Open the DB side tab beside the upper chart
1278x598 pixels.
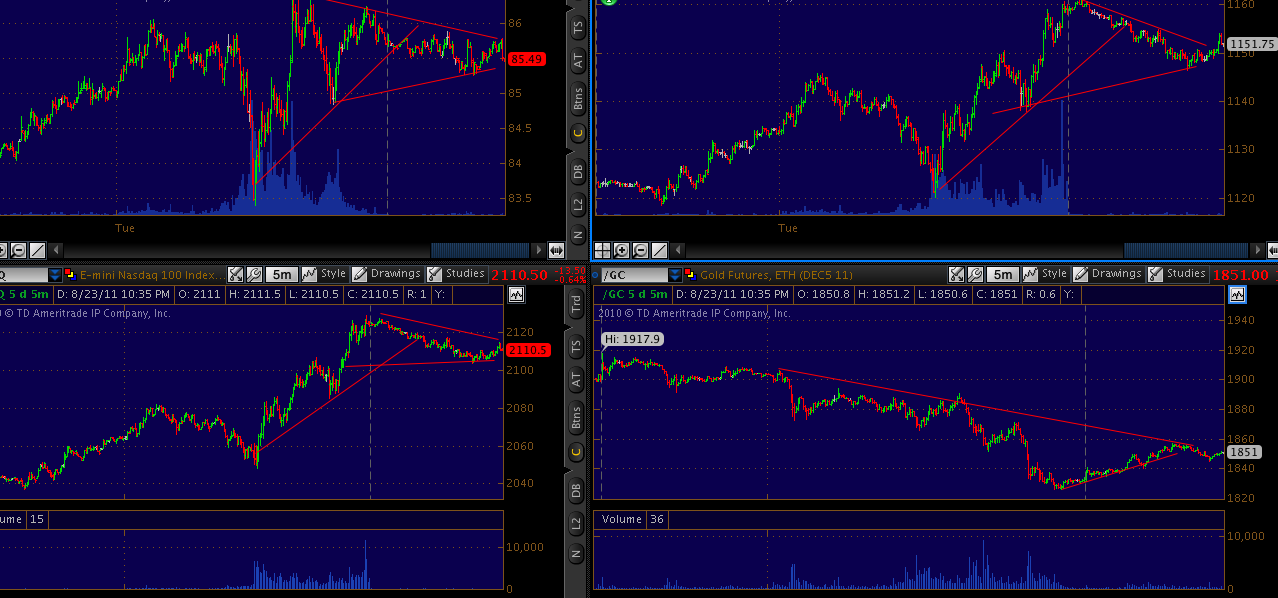577,171
